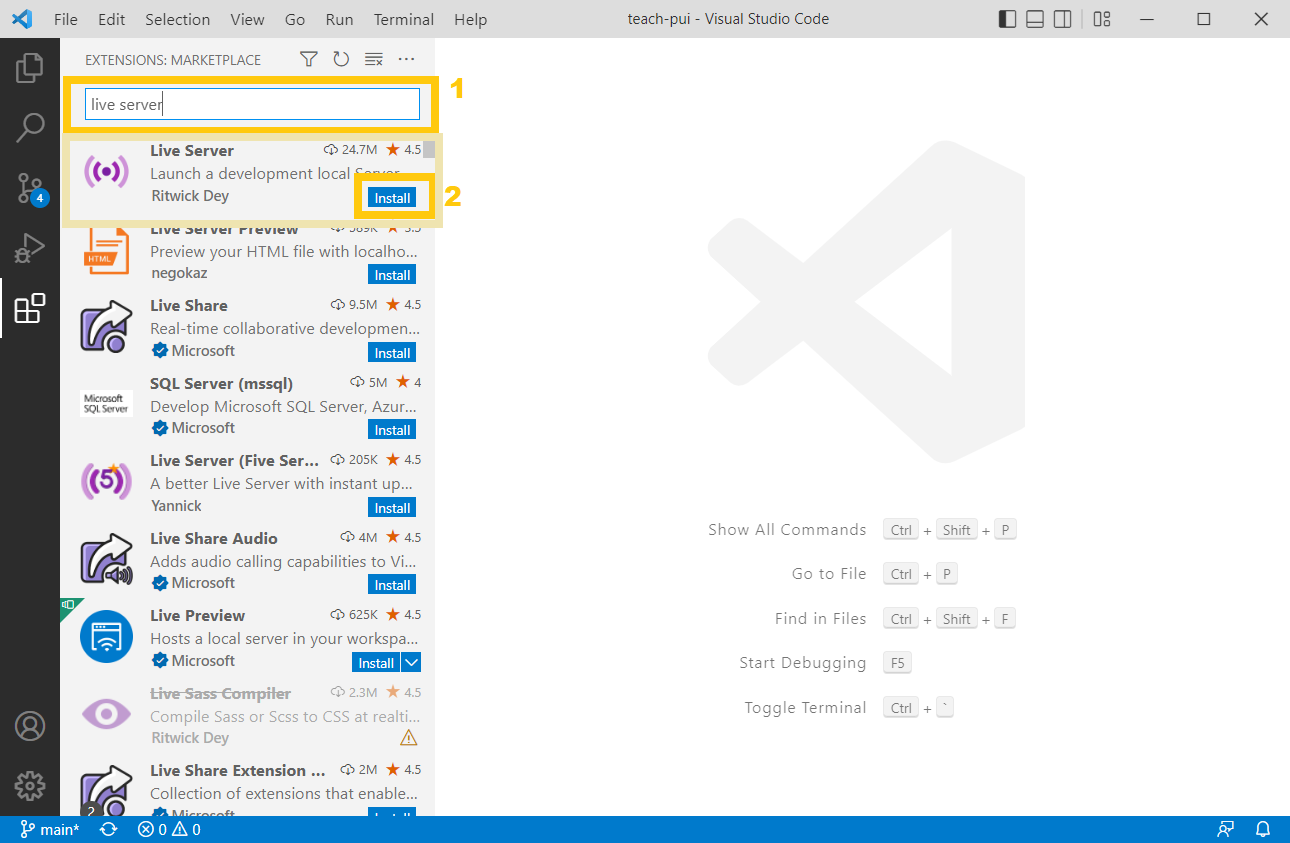Click Toggle Terminal label
Viewport: 1290px width, 843px height.
click(x=805, y=708)
